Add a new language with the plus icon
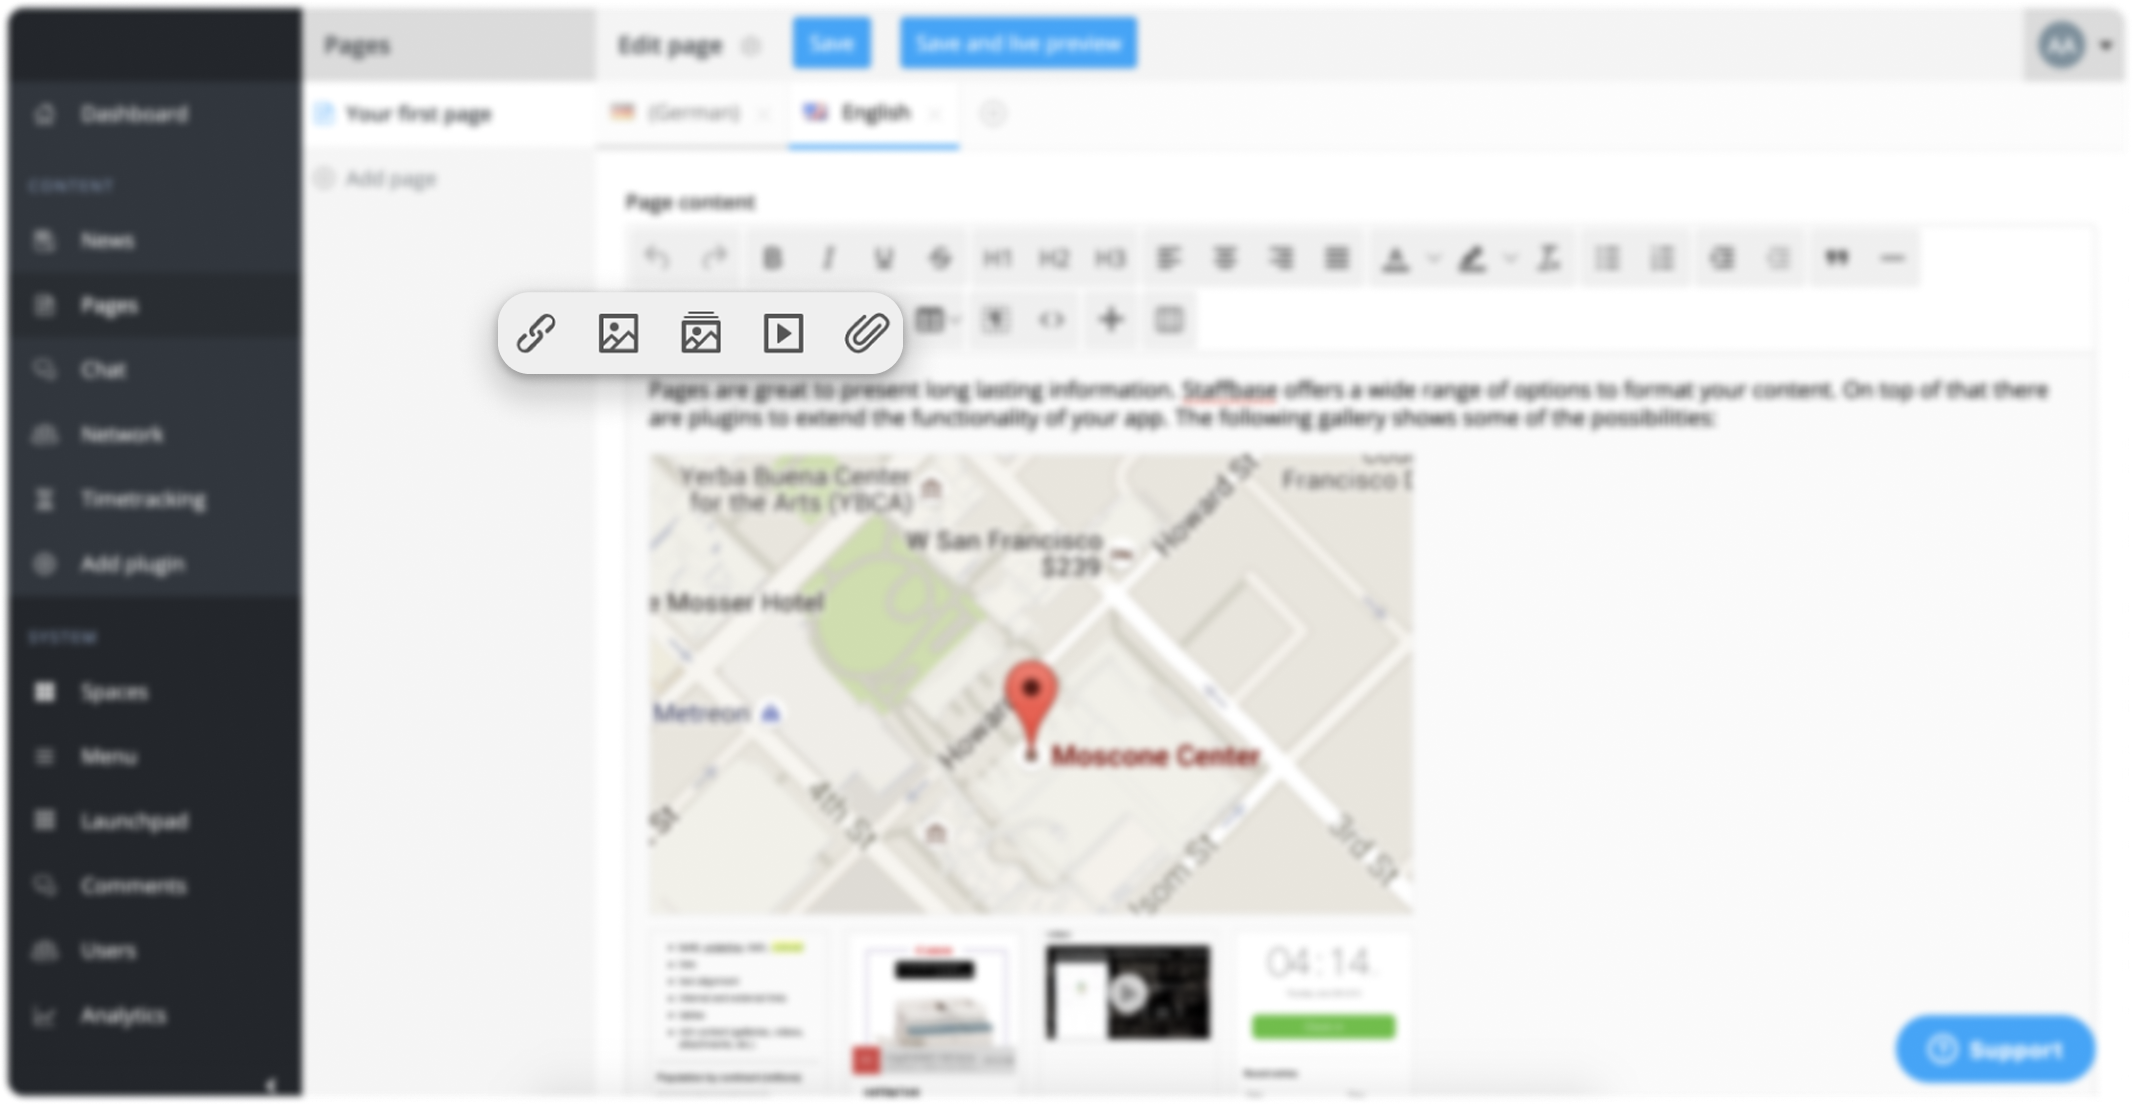This screenshot has width=2134, height=1104. [x=992, y=114]
